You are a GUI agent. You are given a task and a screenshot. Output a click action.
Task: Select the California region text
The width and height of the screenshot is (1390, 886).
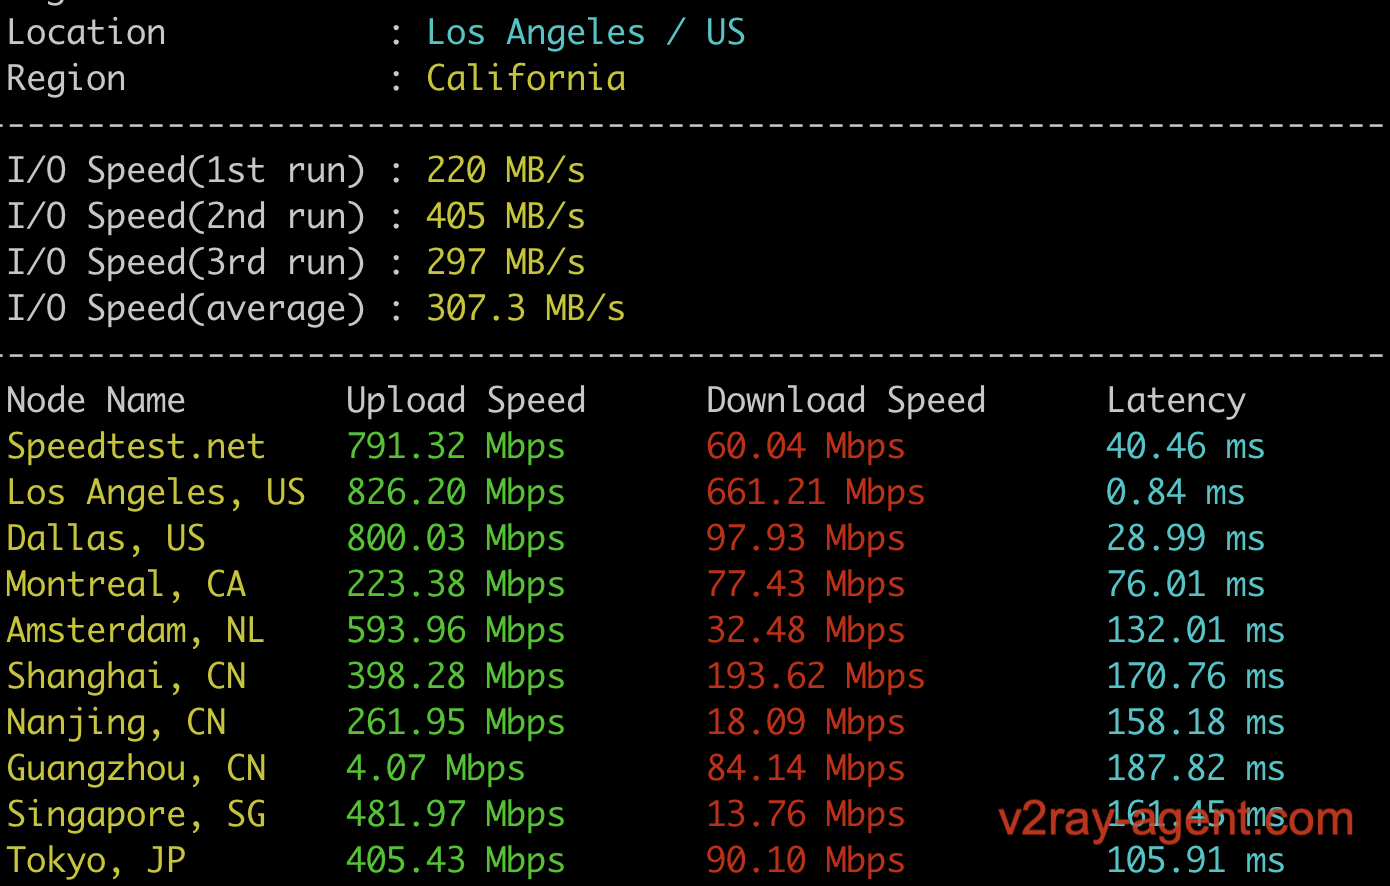click(526, 78)
